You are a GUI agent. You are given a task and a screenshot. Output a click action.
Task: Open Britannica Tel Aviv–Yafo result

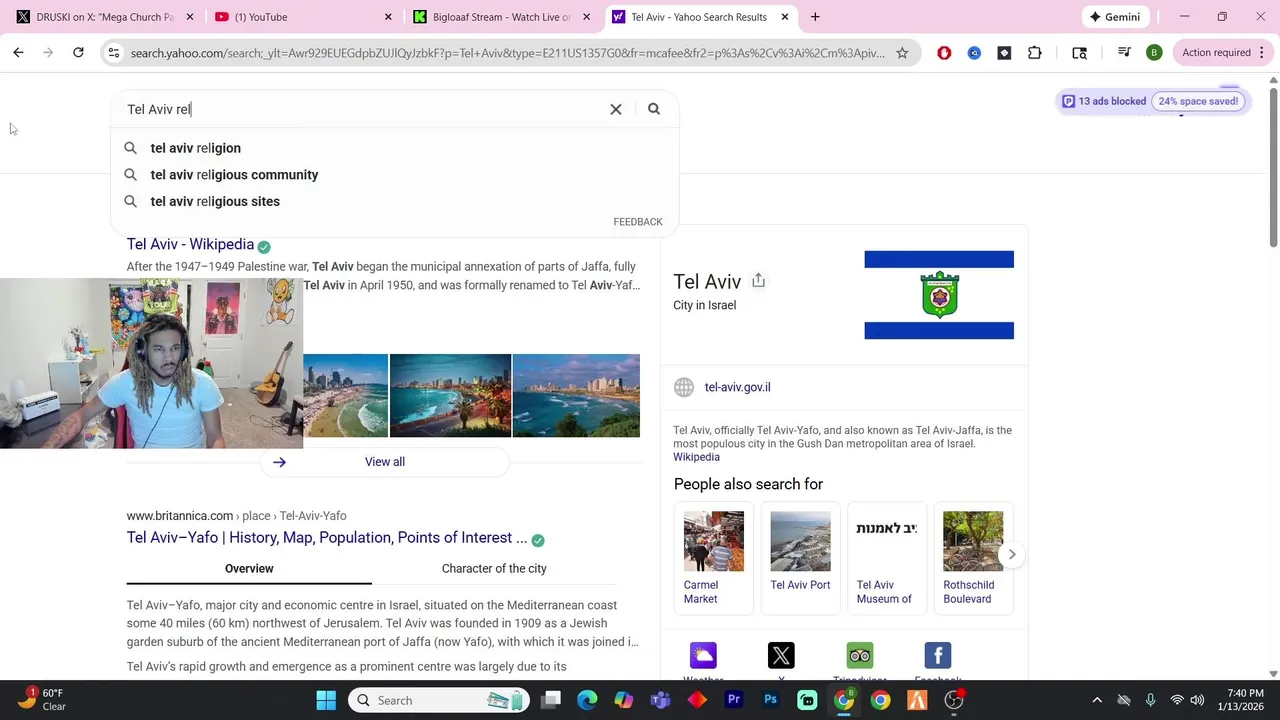tap(327, 538)
